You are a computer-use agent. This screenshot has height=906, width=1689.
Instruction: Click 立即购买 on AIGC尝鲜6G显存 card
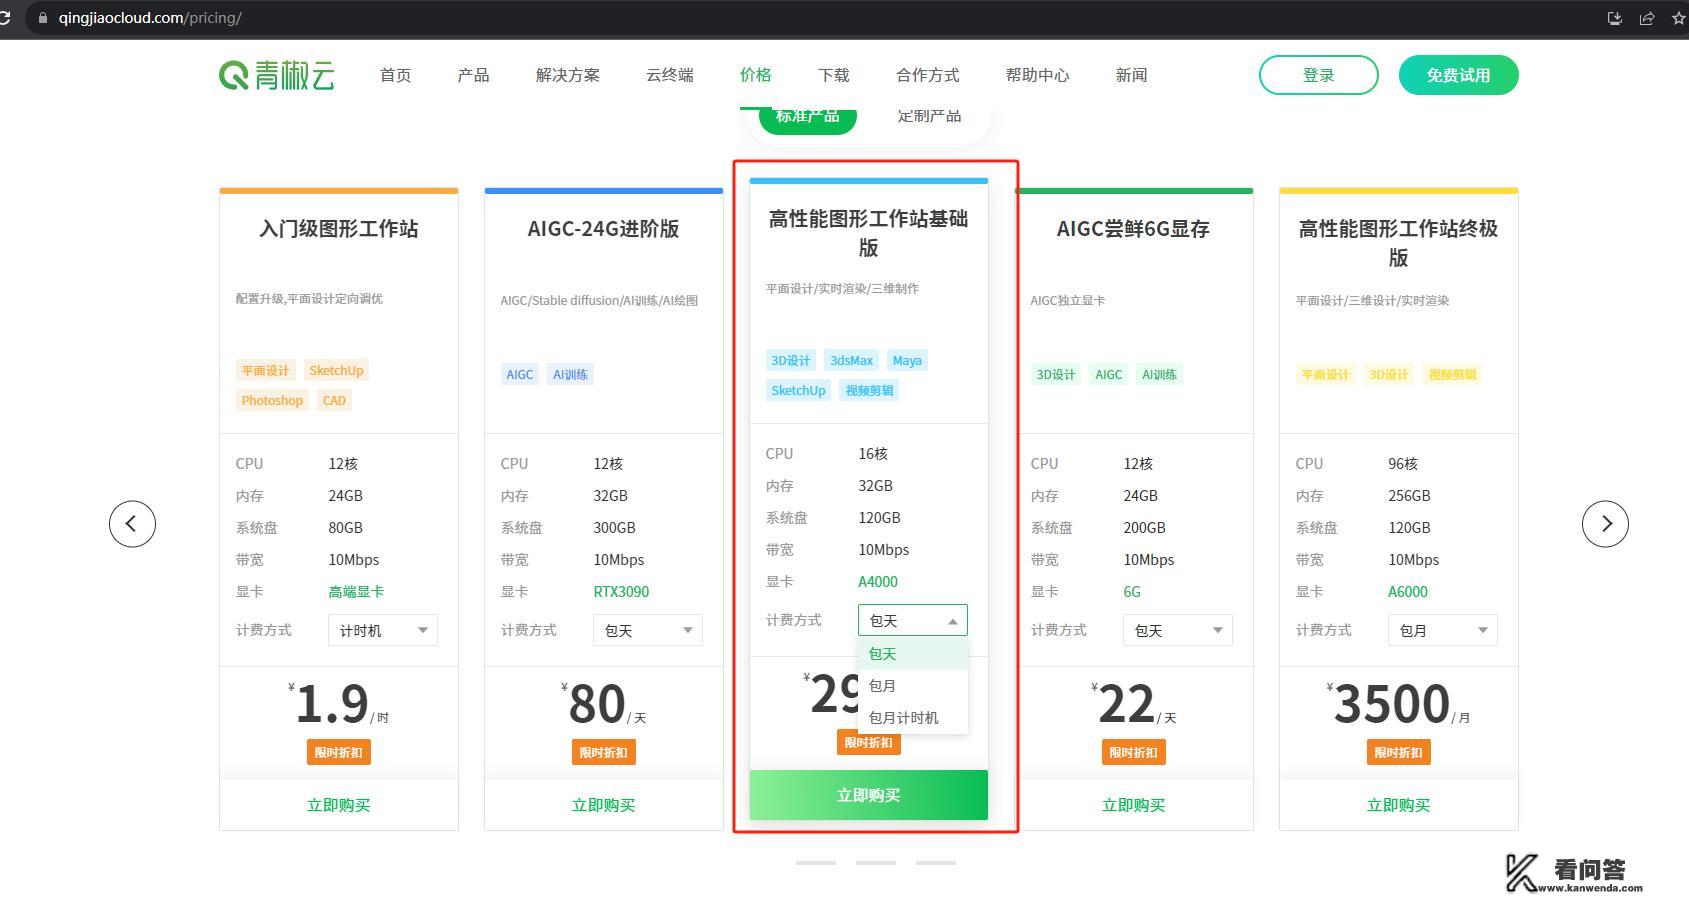point(1134,805)
